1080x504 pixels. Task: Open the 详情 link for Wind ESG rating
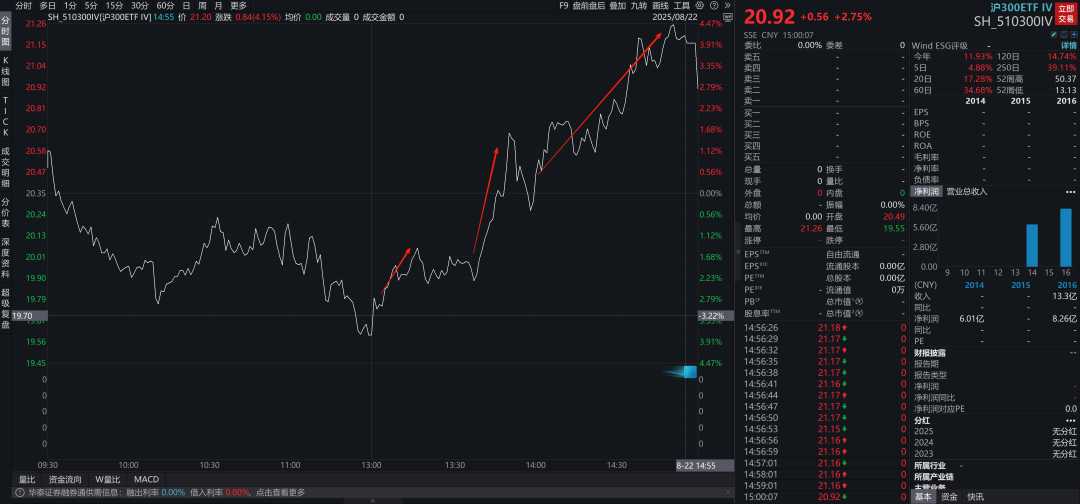pyautogui.click(x=1068, y=46)
